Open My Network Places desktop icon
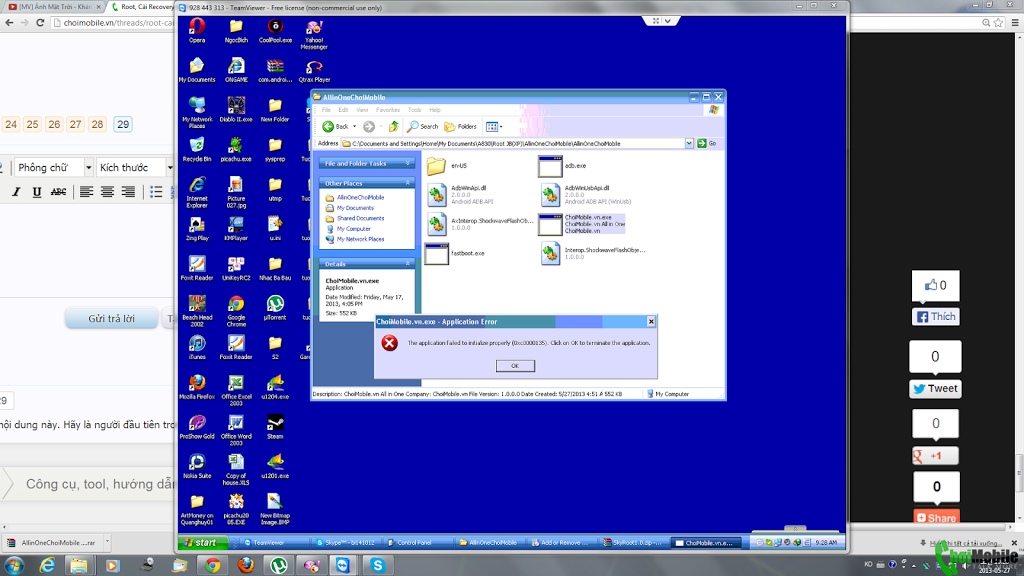 (197, 112)
